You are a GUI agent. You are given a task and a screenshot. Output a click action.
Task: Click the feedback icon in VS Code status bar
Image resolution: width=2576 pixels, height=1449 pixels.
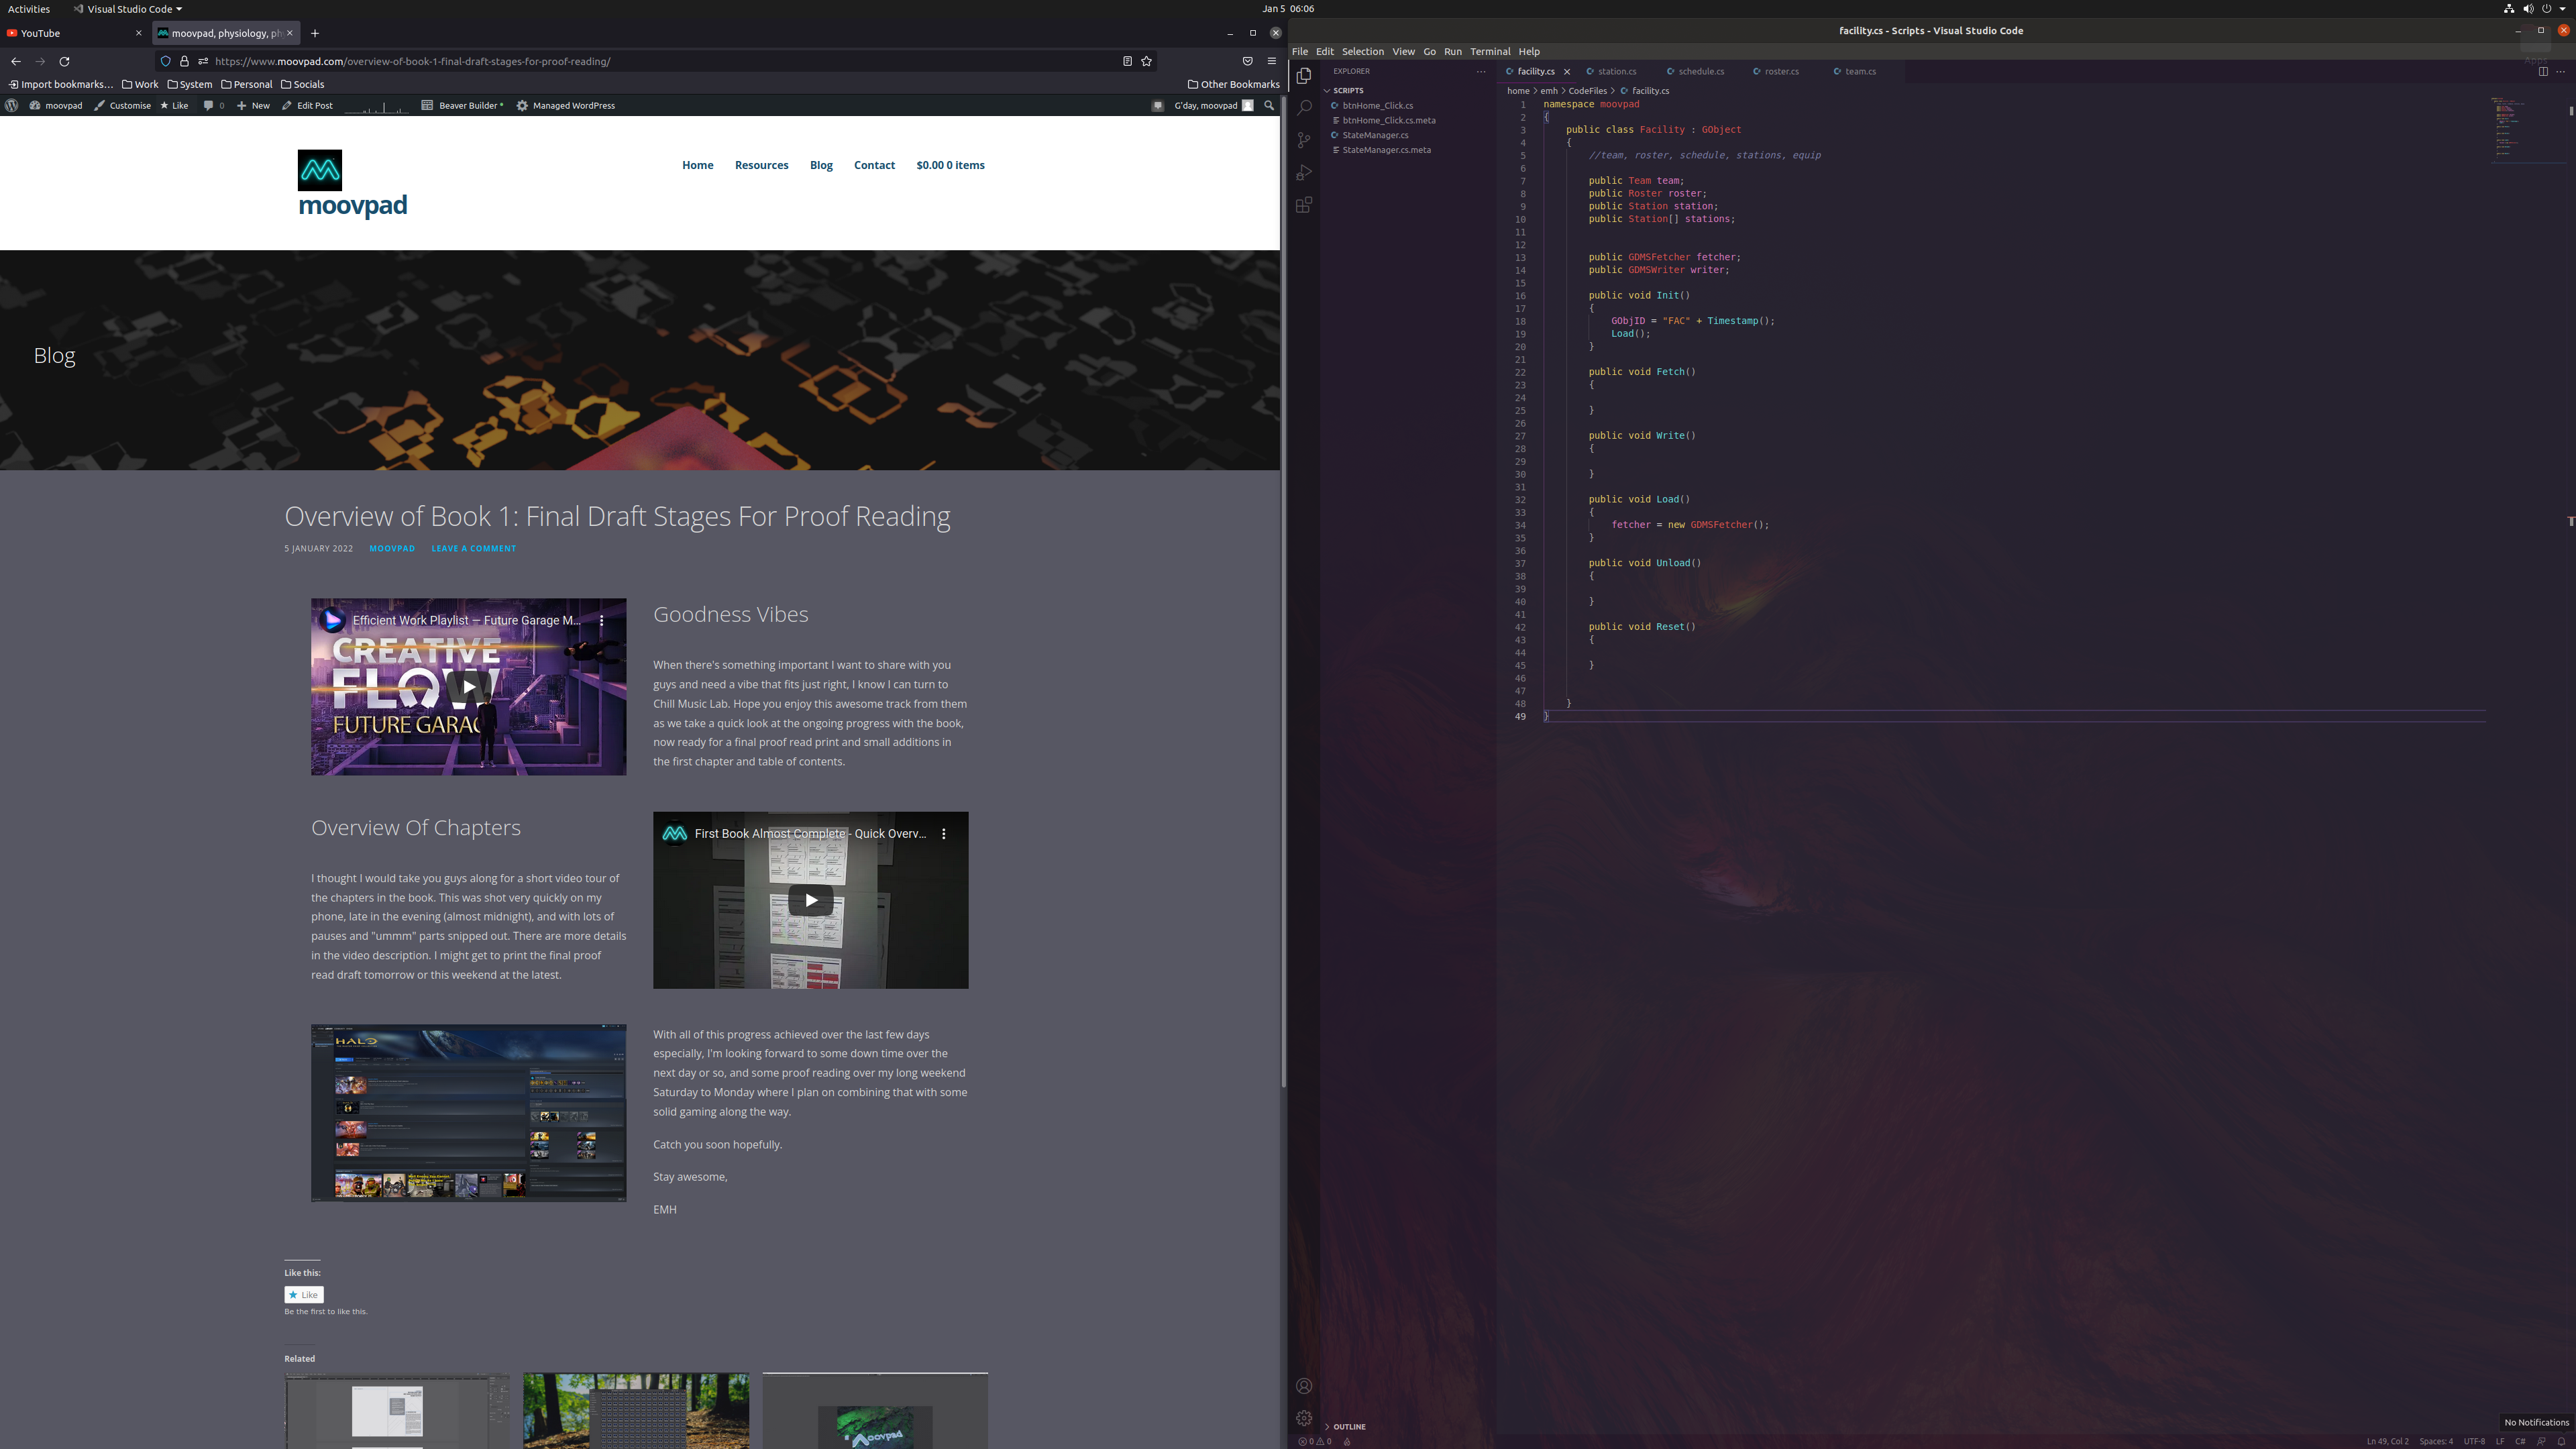click(x=2541, y=1441)
